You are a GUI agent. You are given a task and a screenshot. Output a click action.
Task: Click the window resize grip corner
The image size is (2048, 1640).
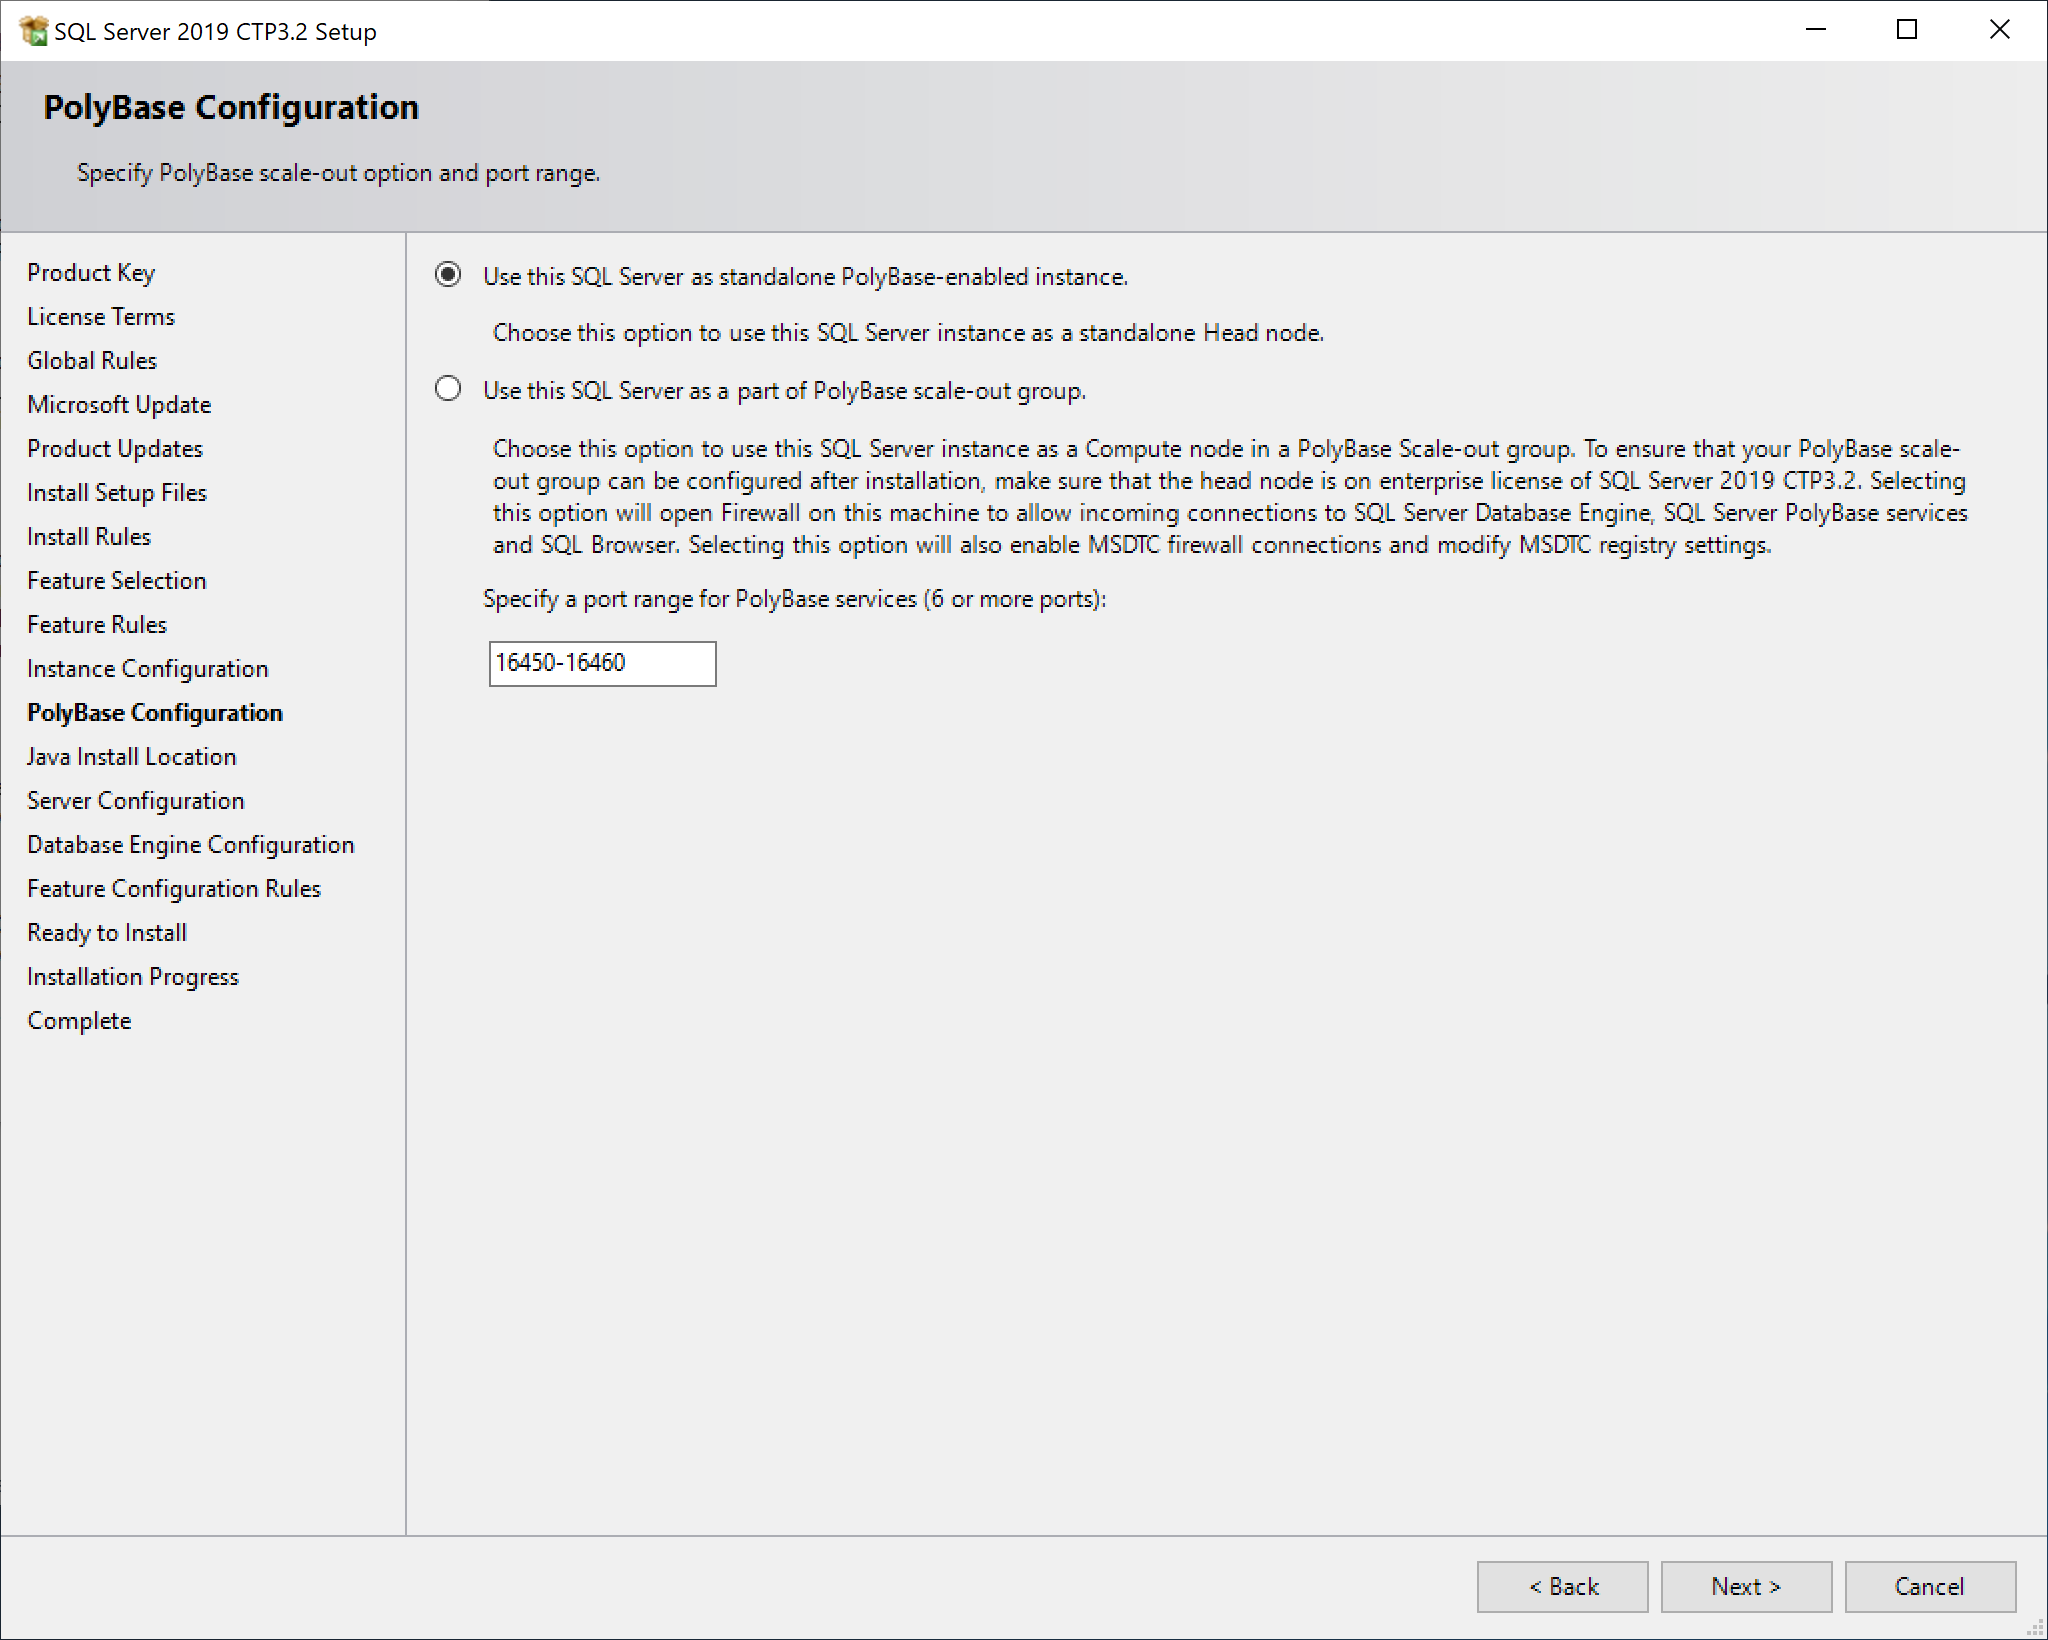(x=2035, y=1628)
